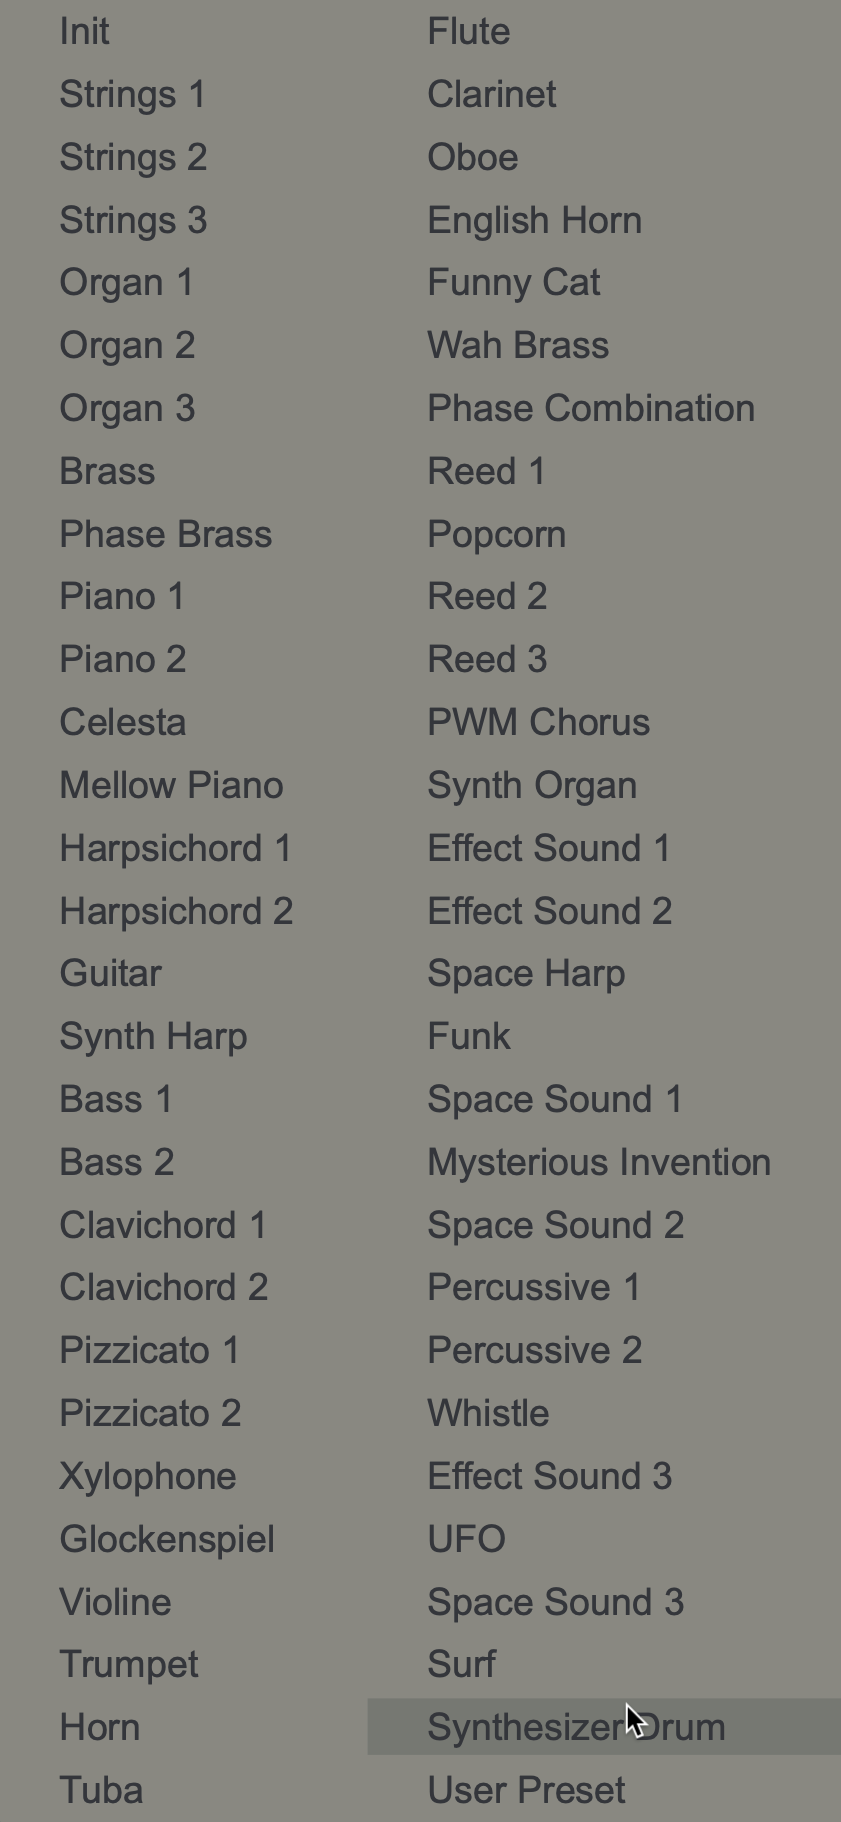The image size is (841, 1822).
Task: Load the Tuba preset
Action: pyautogui.click(x=101, y=1791)
